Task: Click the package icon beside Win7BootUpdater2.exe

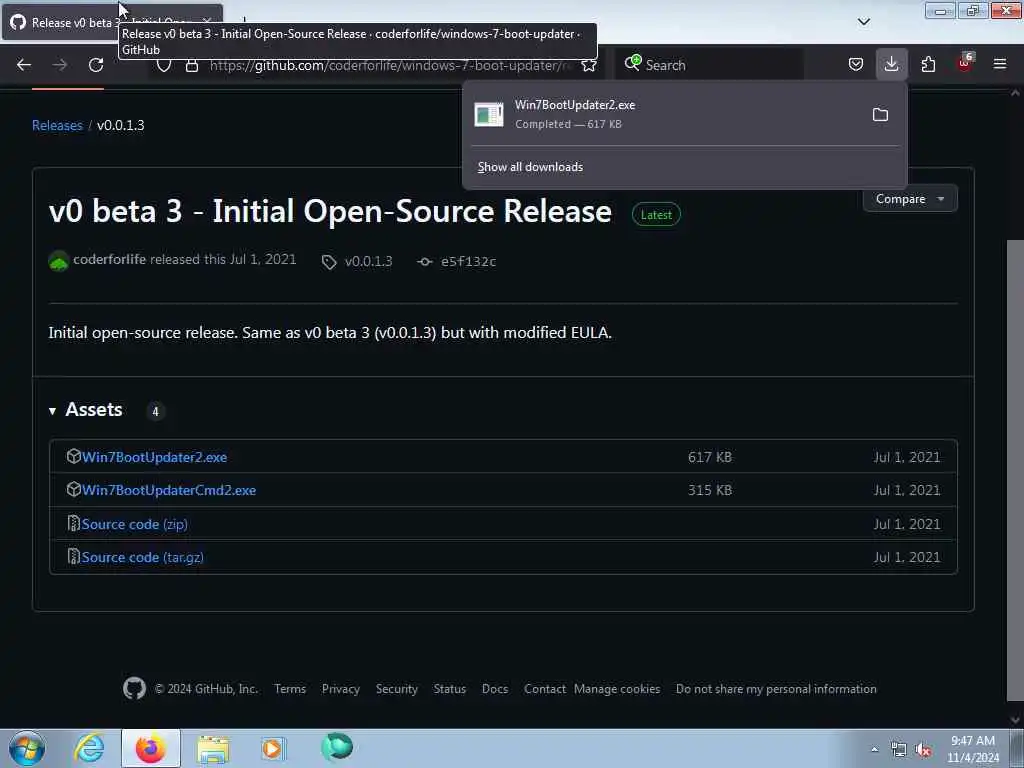Action: (74, 456)
